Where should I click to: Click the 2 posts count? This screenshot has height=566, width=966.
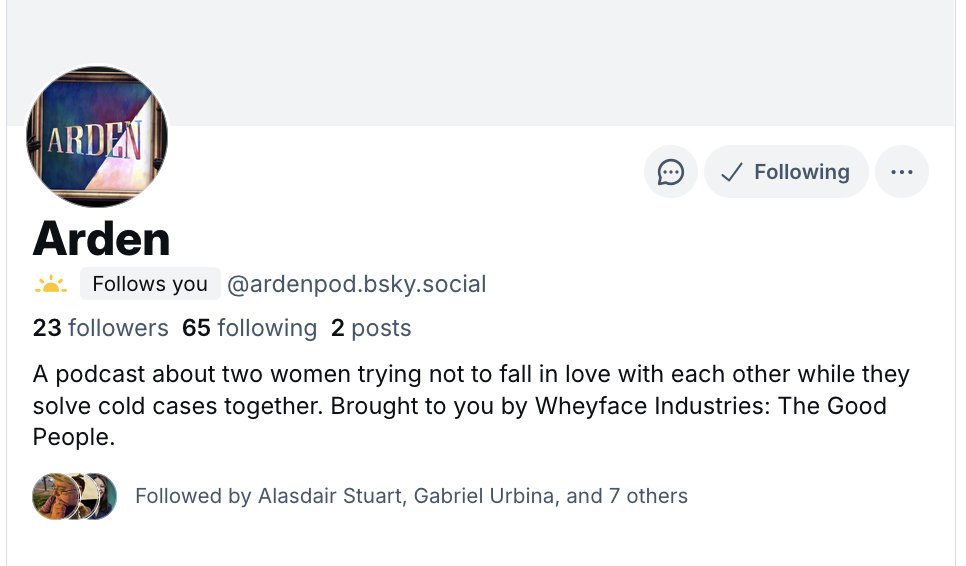pos(371,328)
